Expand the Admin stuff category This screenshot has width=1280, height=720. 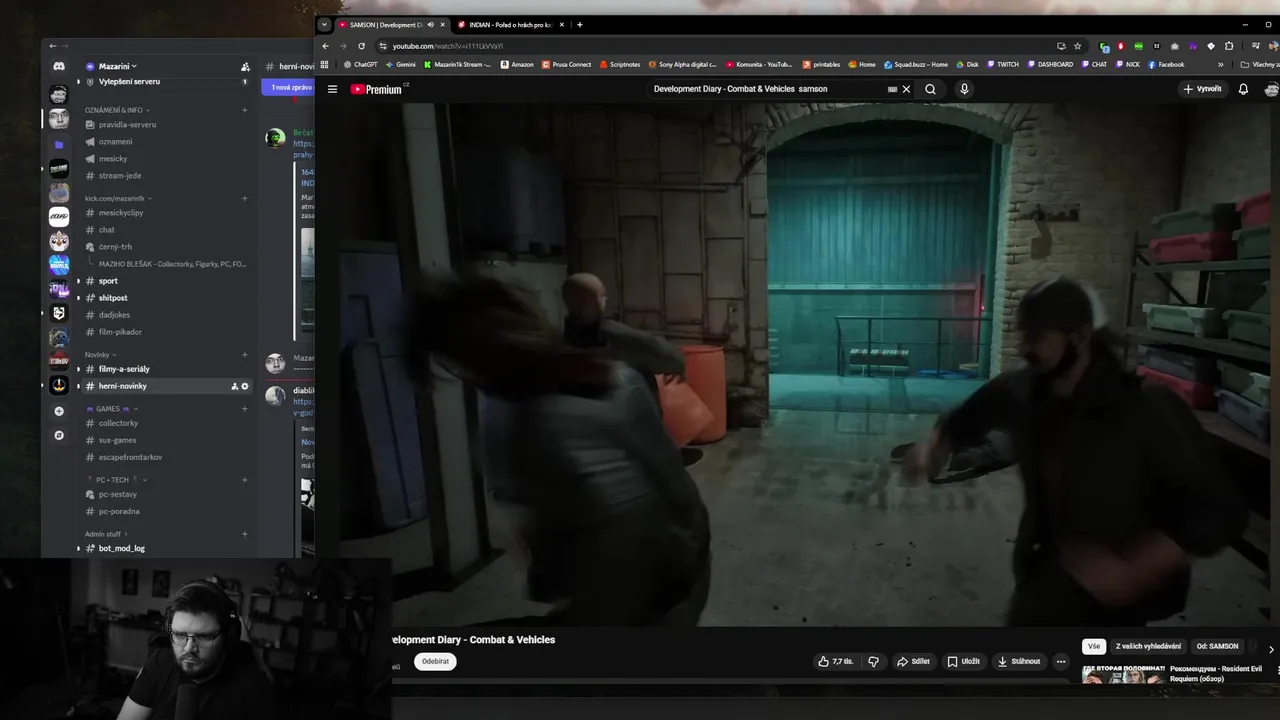click(106, 534)
